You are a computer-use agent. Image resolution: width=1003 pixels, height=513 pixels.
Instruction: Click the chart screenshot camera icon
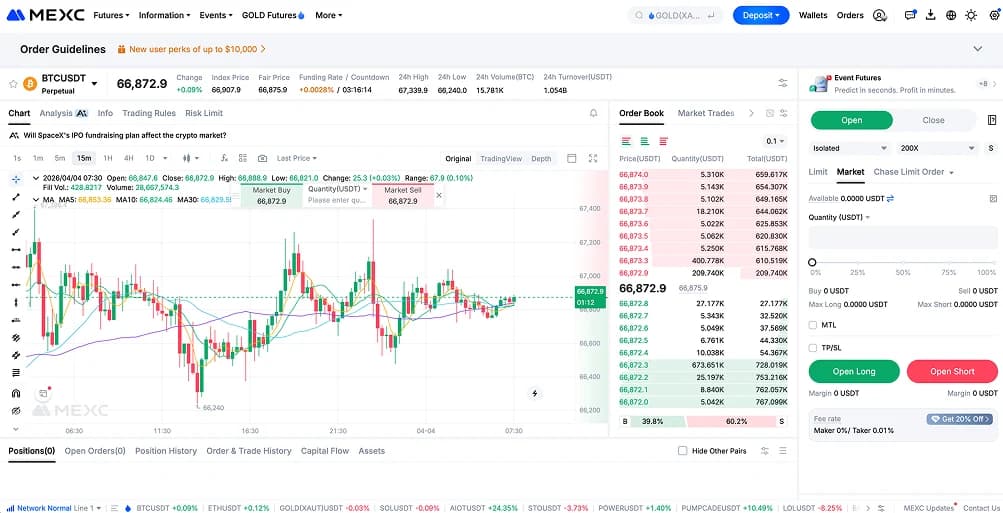coord(262,158)
